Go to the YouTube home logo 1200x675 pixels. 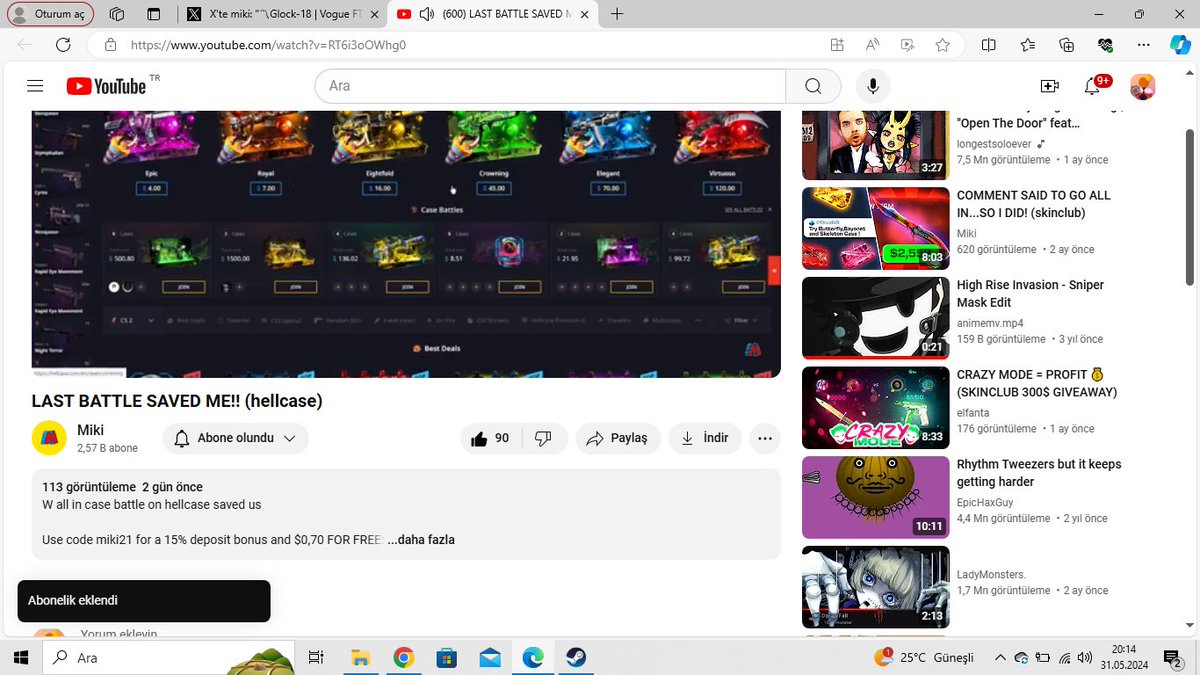click(107, 86)
